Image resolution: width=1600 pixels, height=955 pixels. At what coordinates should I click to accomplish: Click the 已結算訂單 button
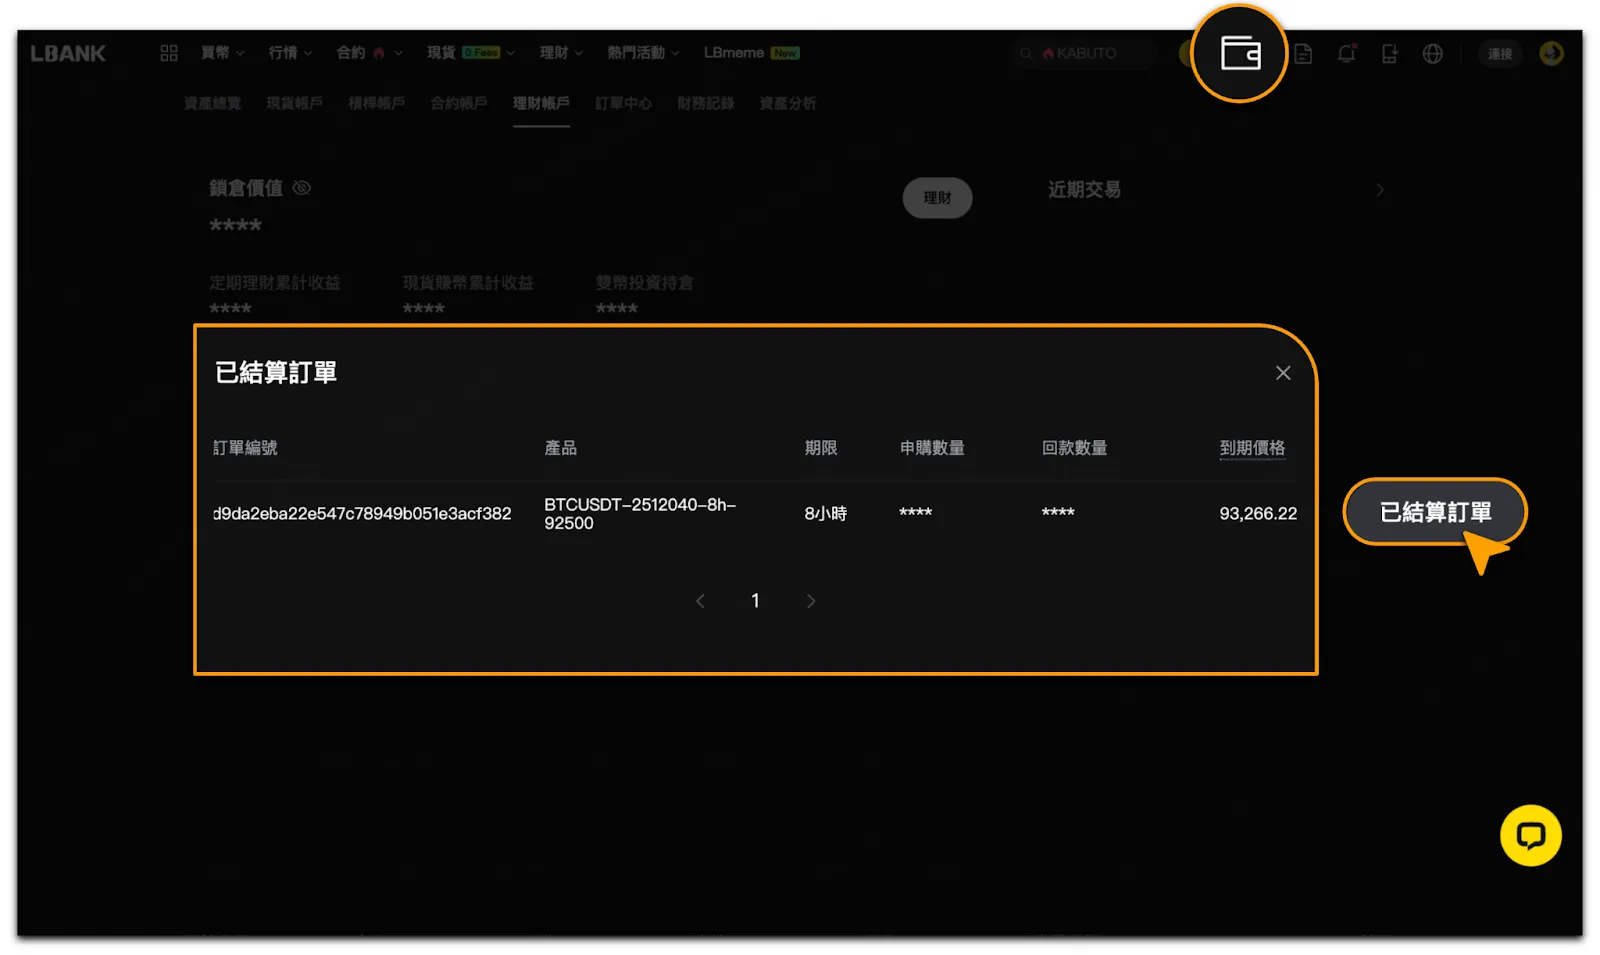click(1434, 512)
